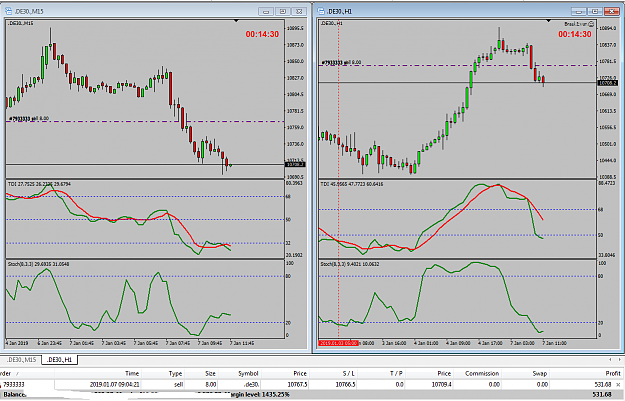The image size is (625, 401).
Task: Click the Stoch(8,3,3) label on H1 chart
Action: coord(350,264)
